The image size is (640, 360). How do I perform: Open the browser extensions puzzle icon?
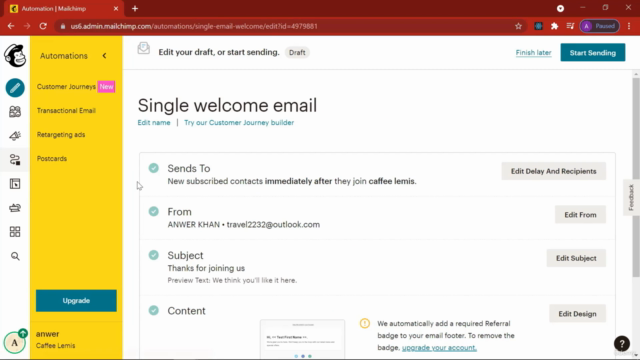(554, 26)
